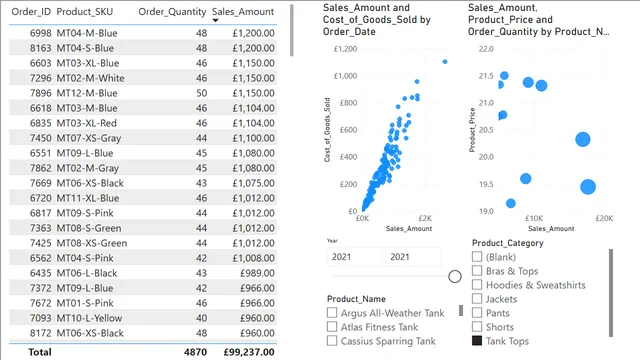Click the MT08-XS-Green SKU cell
Screen dimensions: 640x360
(x=92, y=243)
